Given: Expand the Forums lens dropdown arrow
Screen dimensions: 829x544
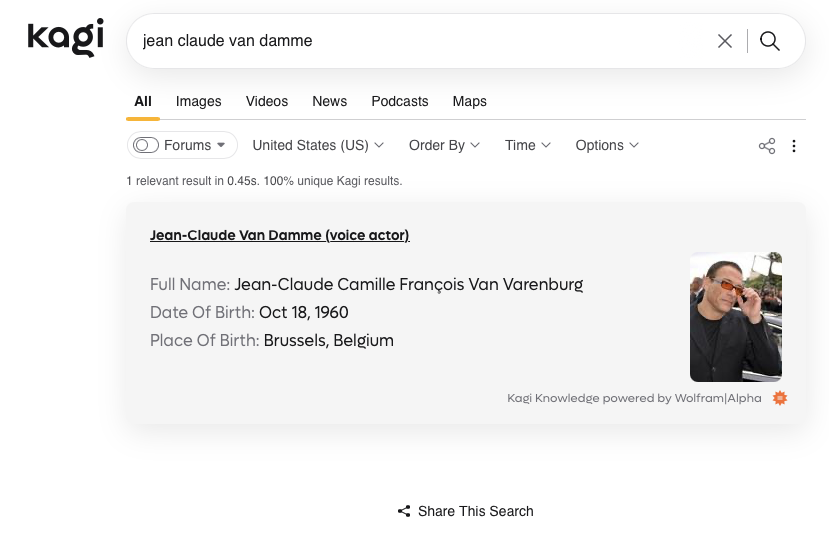Looking at the screenshot, I should click(221, 145).
